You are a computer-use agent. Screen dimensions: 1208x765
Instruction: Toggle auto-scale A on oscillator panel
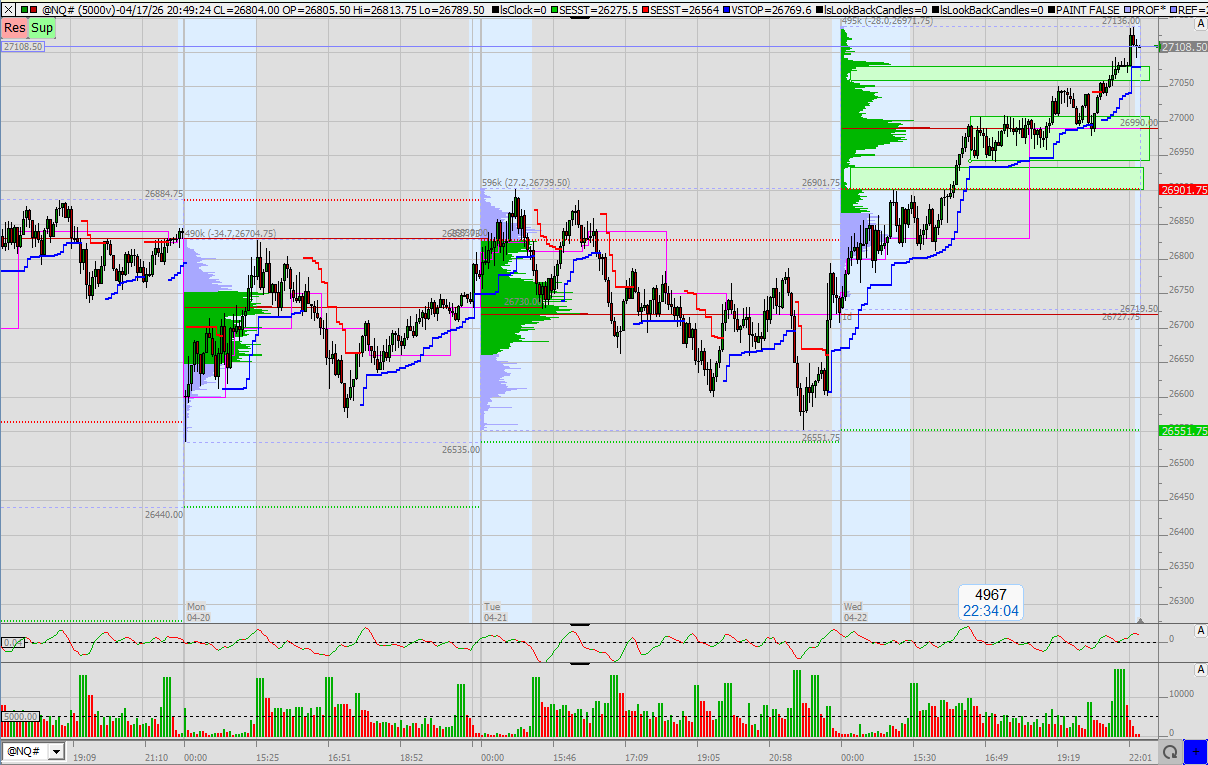tap(1200, 630)
